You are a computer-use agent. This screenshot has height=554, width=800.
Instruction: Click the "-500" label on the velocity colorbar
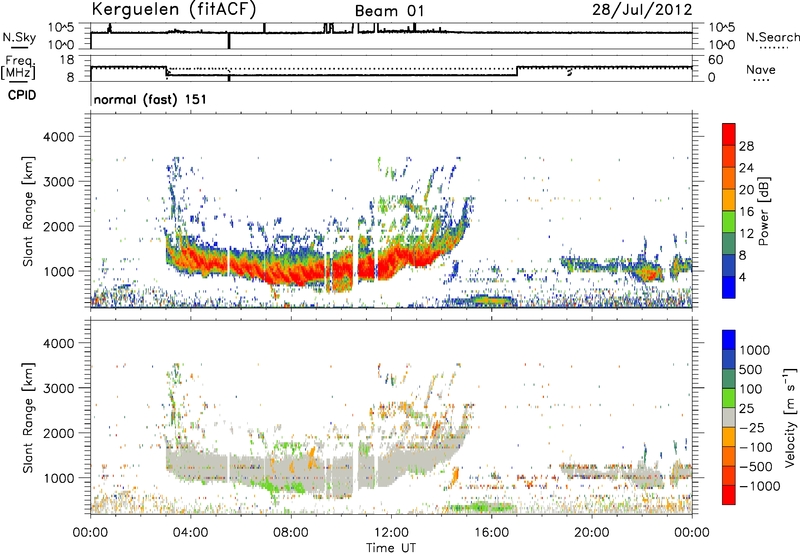coord(756,466)
